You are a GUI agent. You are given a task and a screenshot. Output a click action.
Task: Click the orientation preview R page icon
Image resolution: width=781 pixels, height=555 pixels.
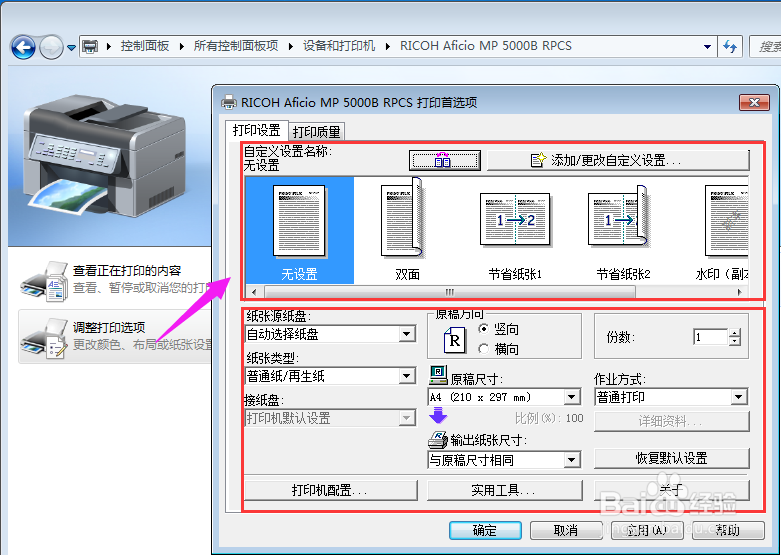coord(454,340)
